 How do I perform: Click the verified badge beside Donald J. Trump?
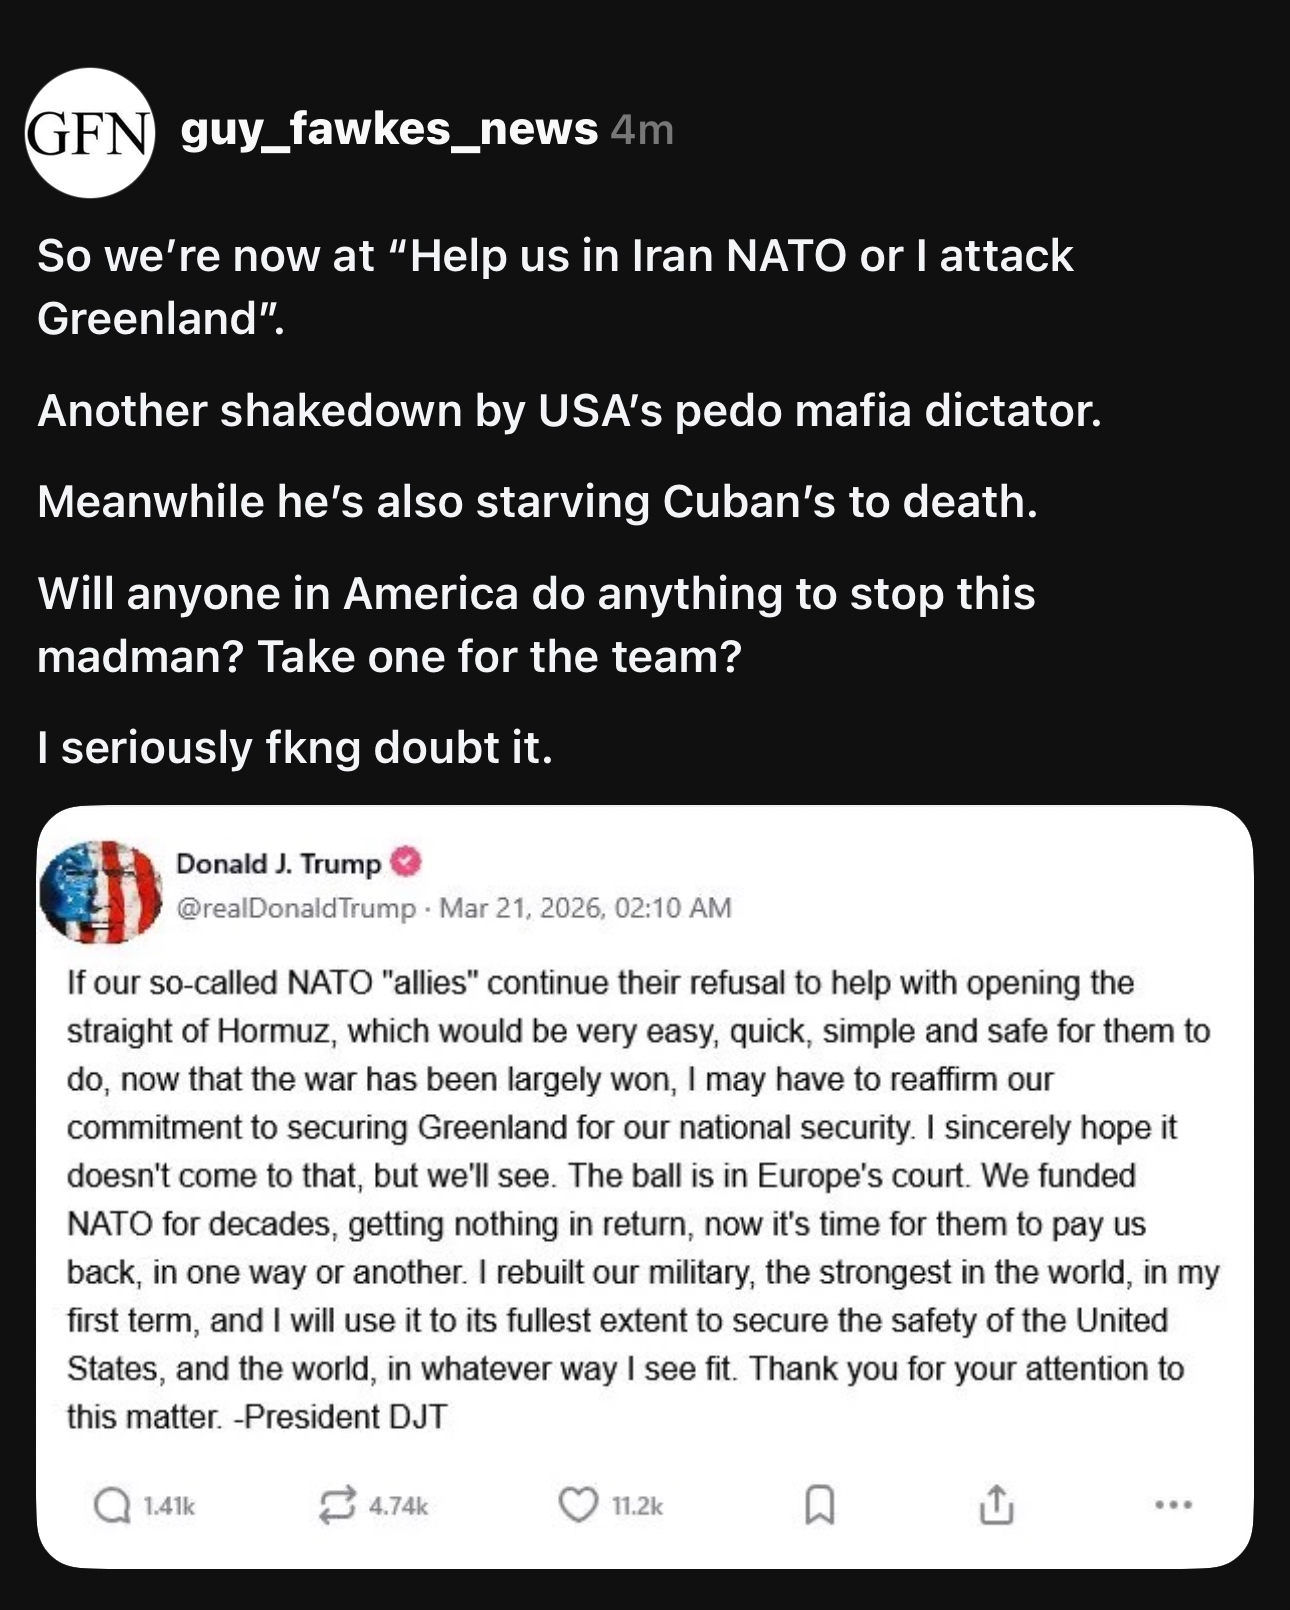pyautogui.click(x=405, y=862)
